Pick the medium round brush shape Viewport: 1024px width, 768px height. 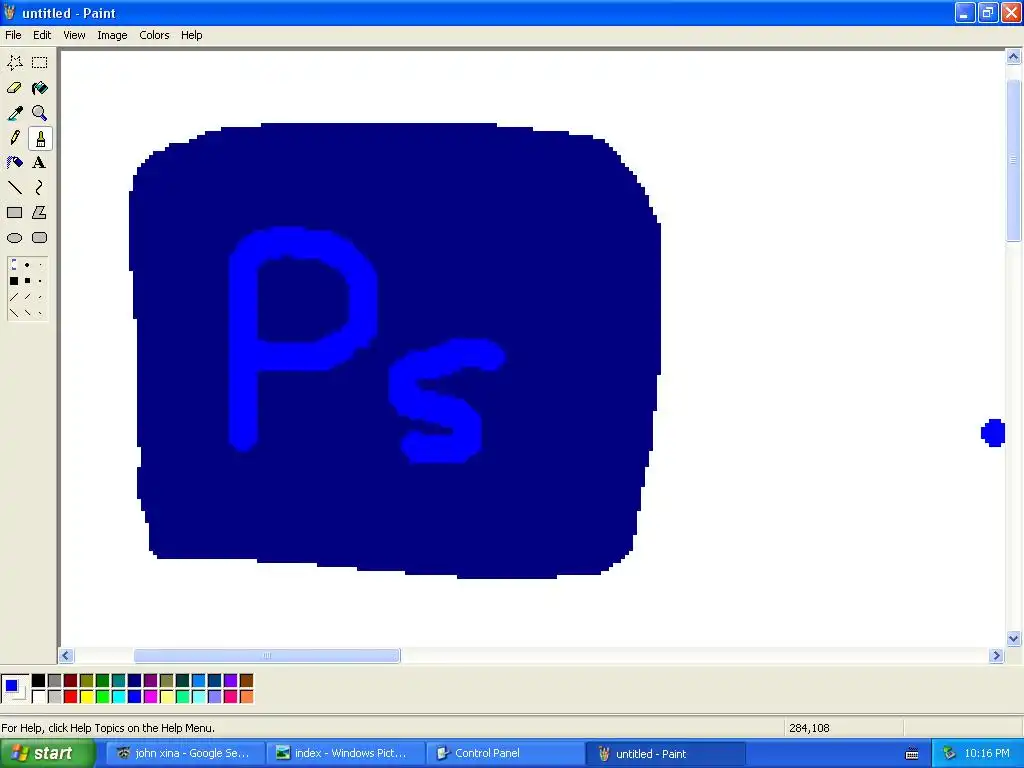pos(27,265)
